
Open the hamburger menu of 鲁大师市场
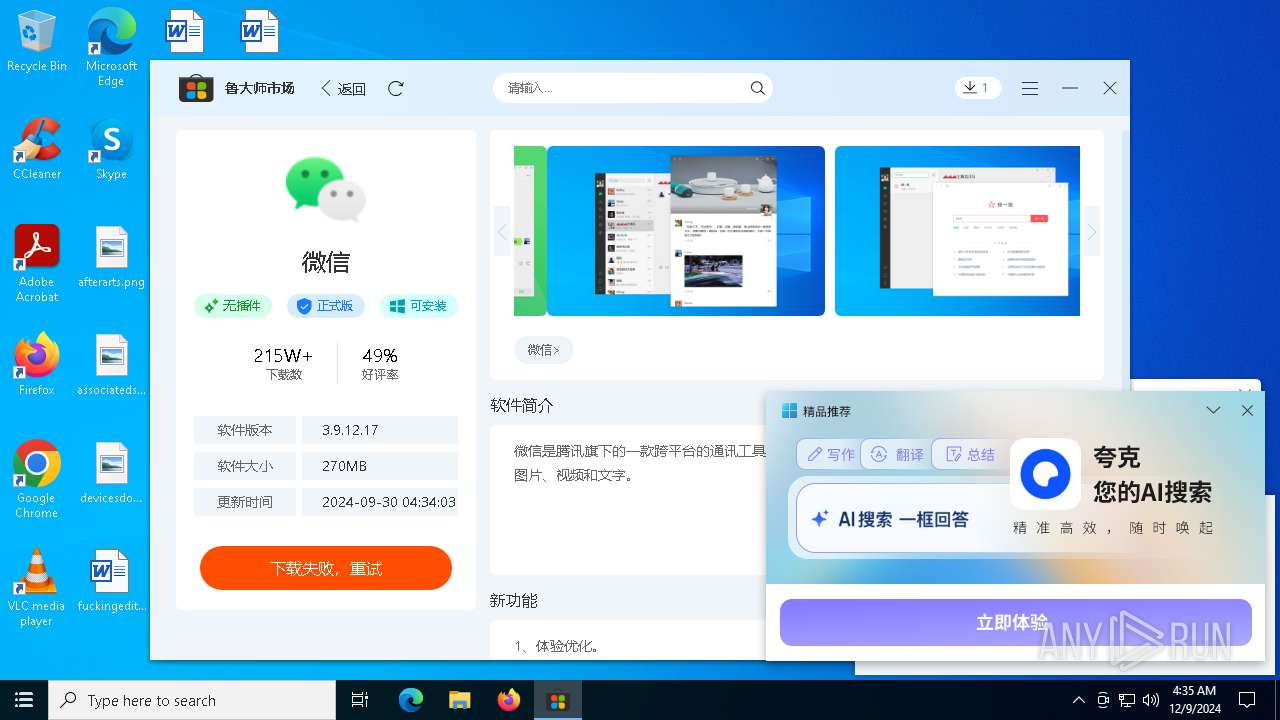pyautogui.click(x=1030, y=88)
